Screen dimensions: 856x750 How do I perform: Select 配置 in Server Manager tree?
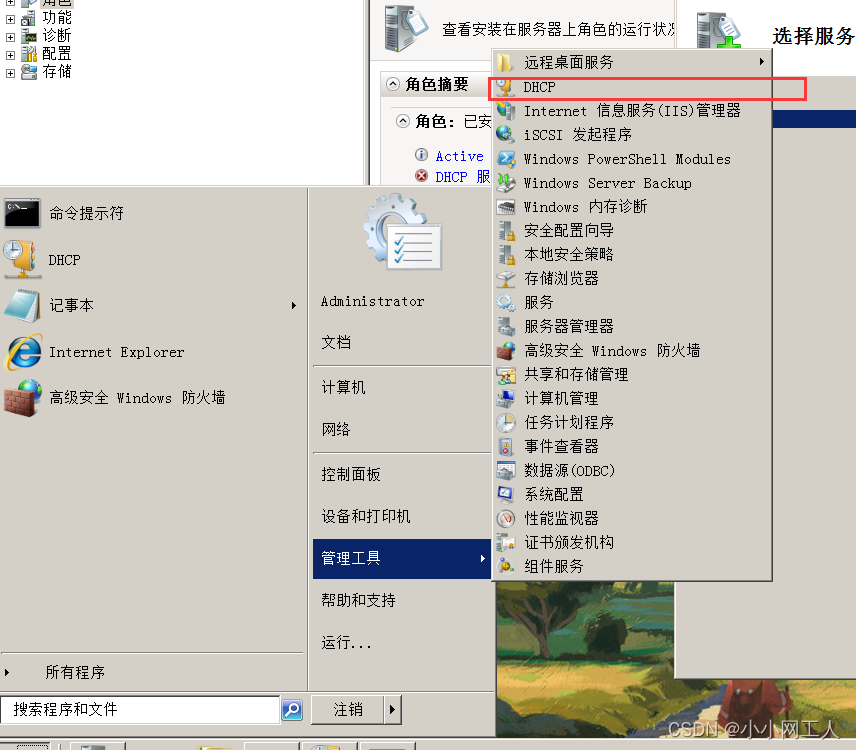[x=57, y=54]
